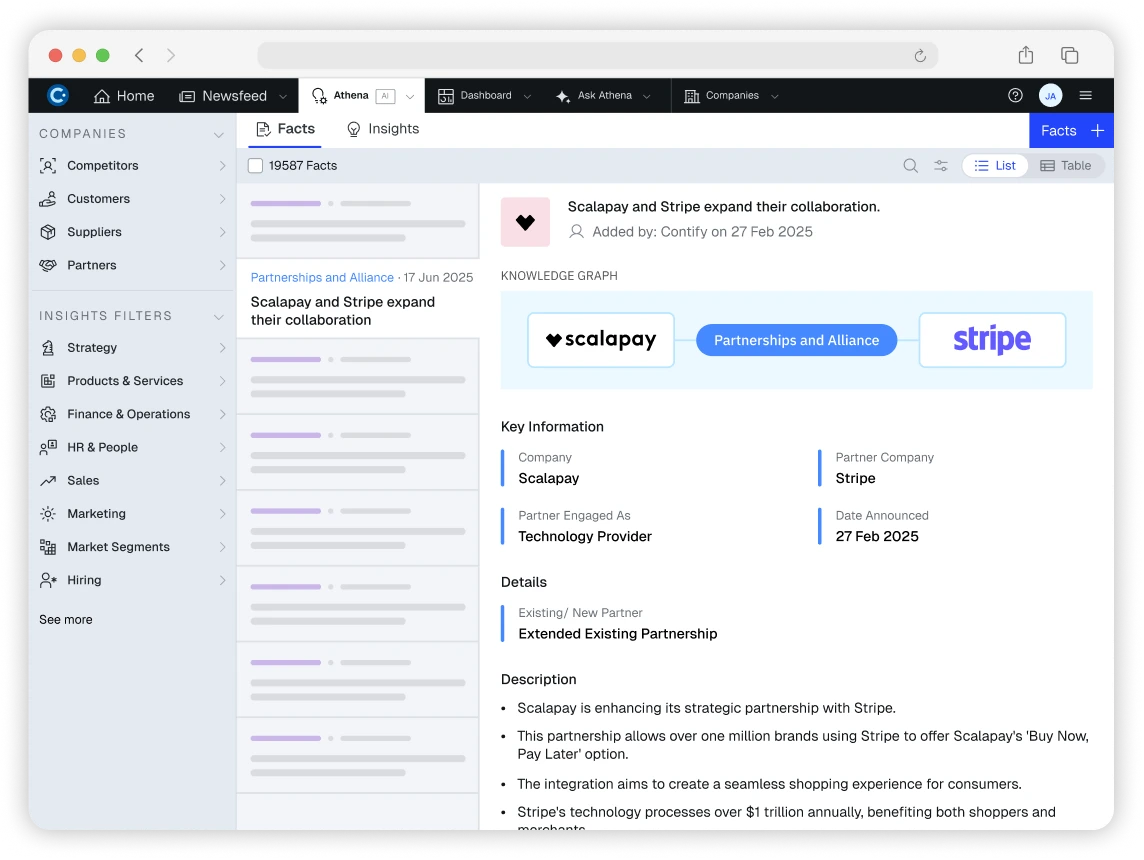Click the Scalapay heart logo thumbnail
The width and height of the screenshot is (1144, 860).
point(525,222)
